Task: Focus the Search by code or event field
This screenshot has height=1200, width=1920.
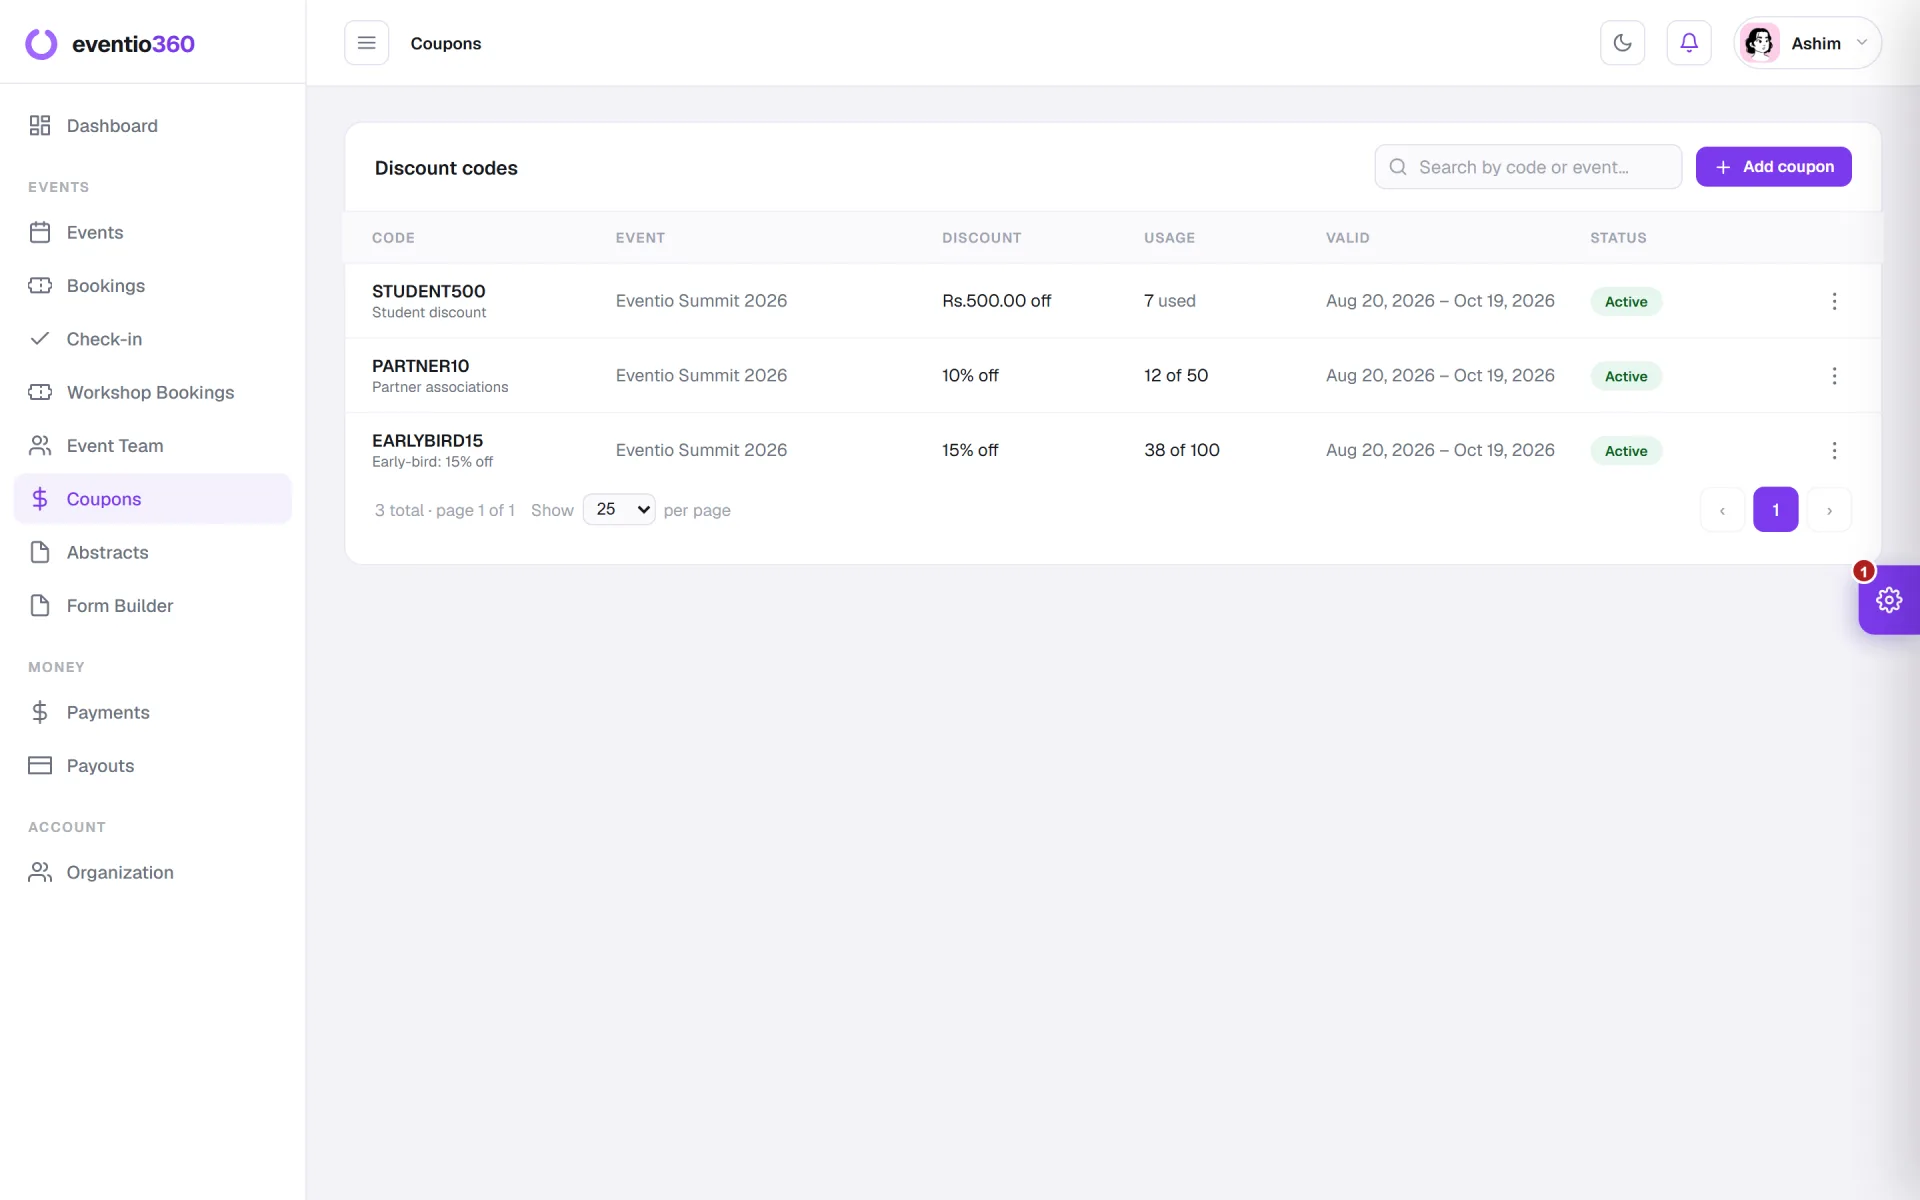Action: tap(1528, 167)
